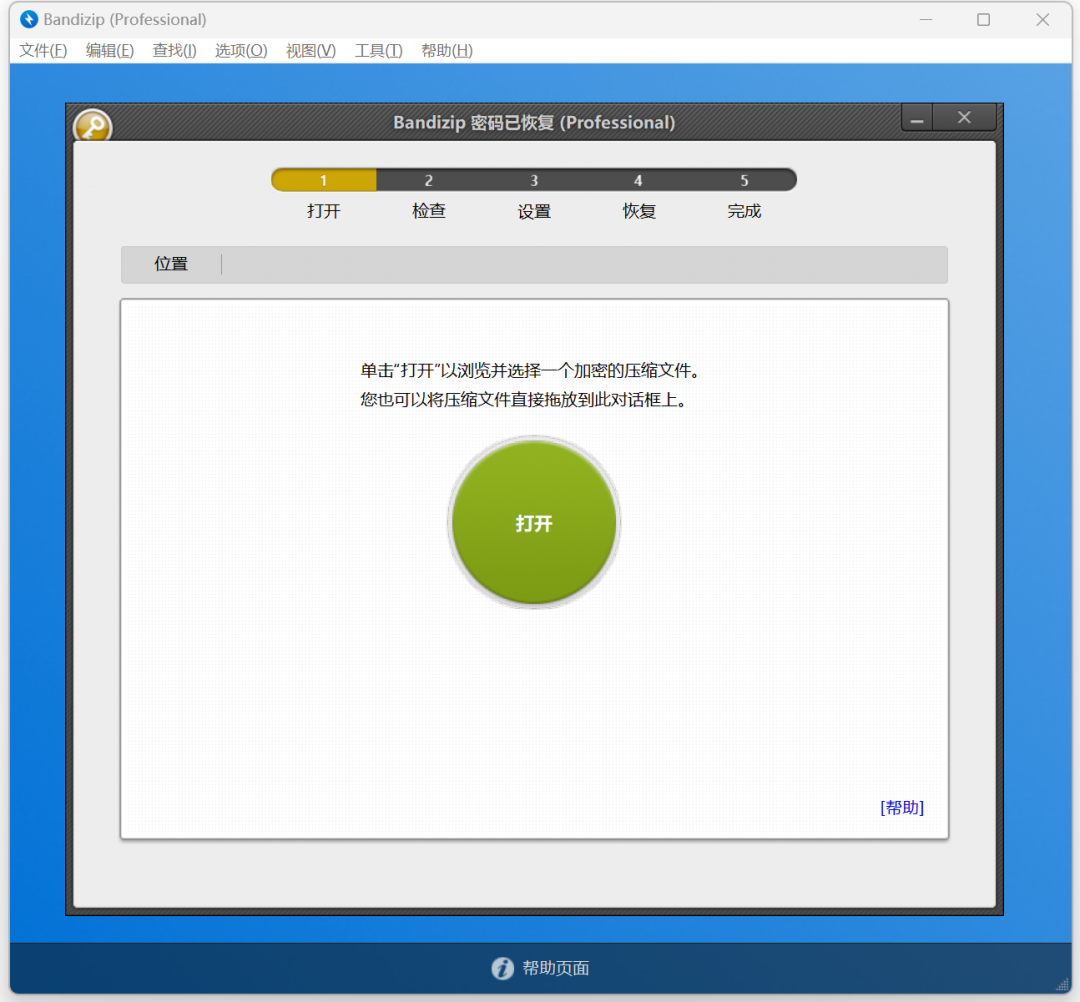Select step 5 完成 in progress bar
This screenshot has width=1080, height=1002.
coord(744,180)
